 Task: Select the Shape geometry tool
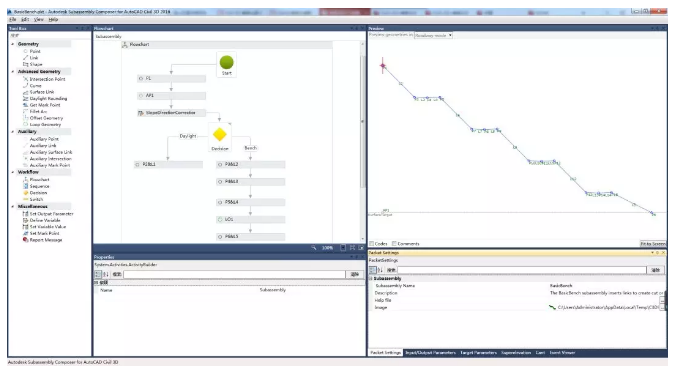[x=36, y=64]
